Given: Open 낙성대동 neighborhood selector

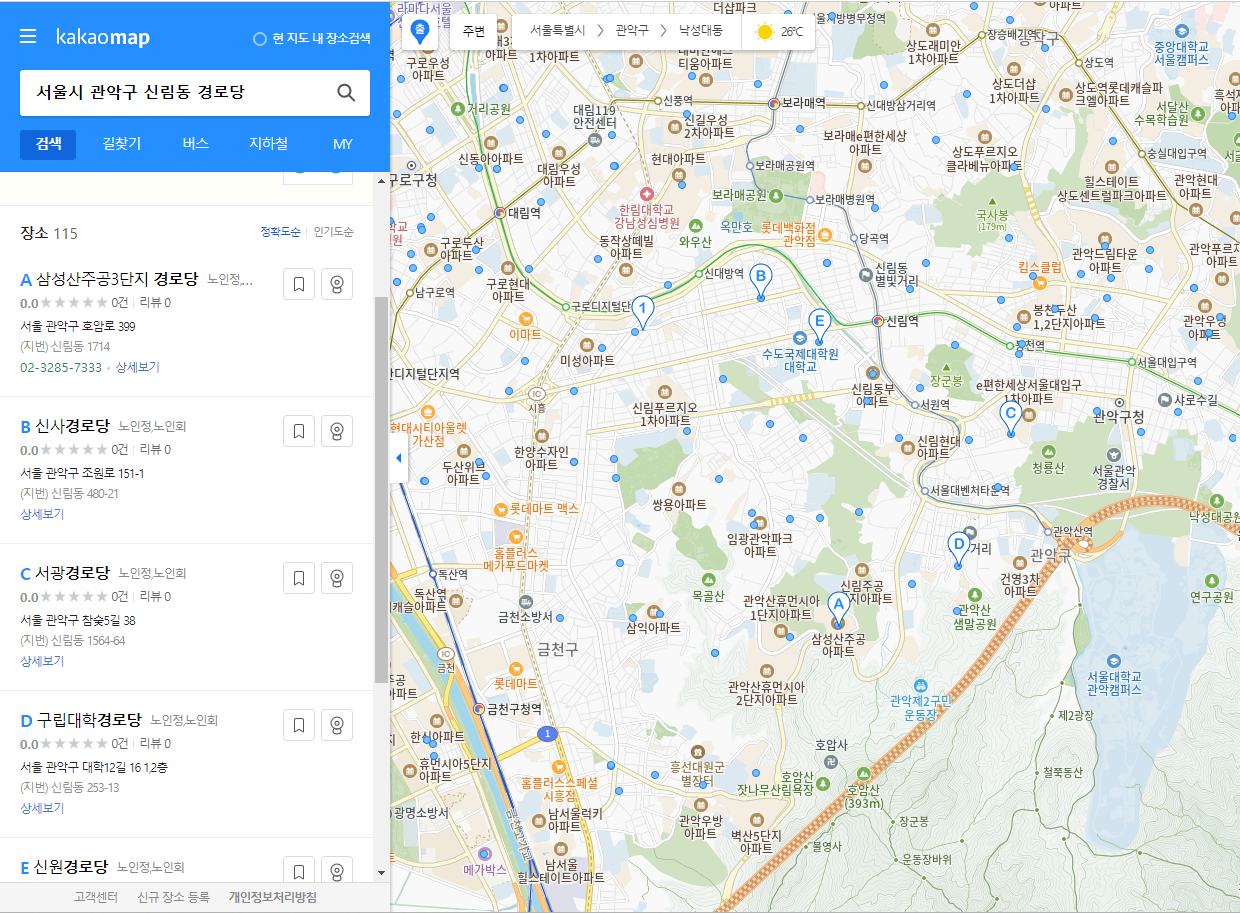Looking at the screenshot, I should (x=700, y=31).
